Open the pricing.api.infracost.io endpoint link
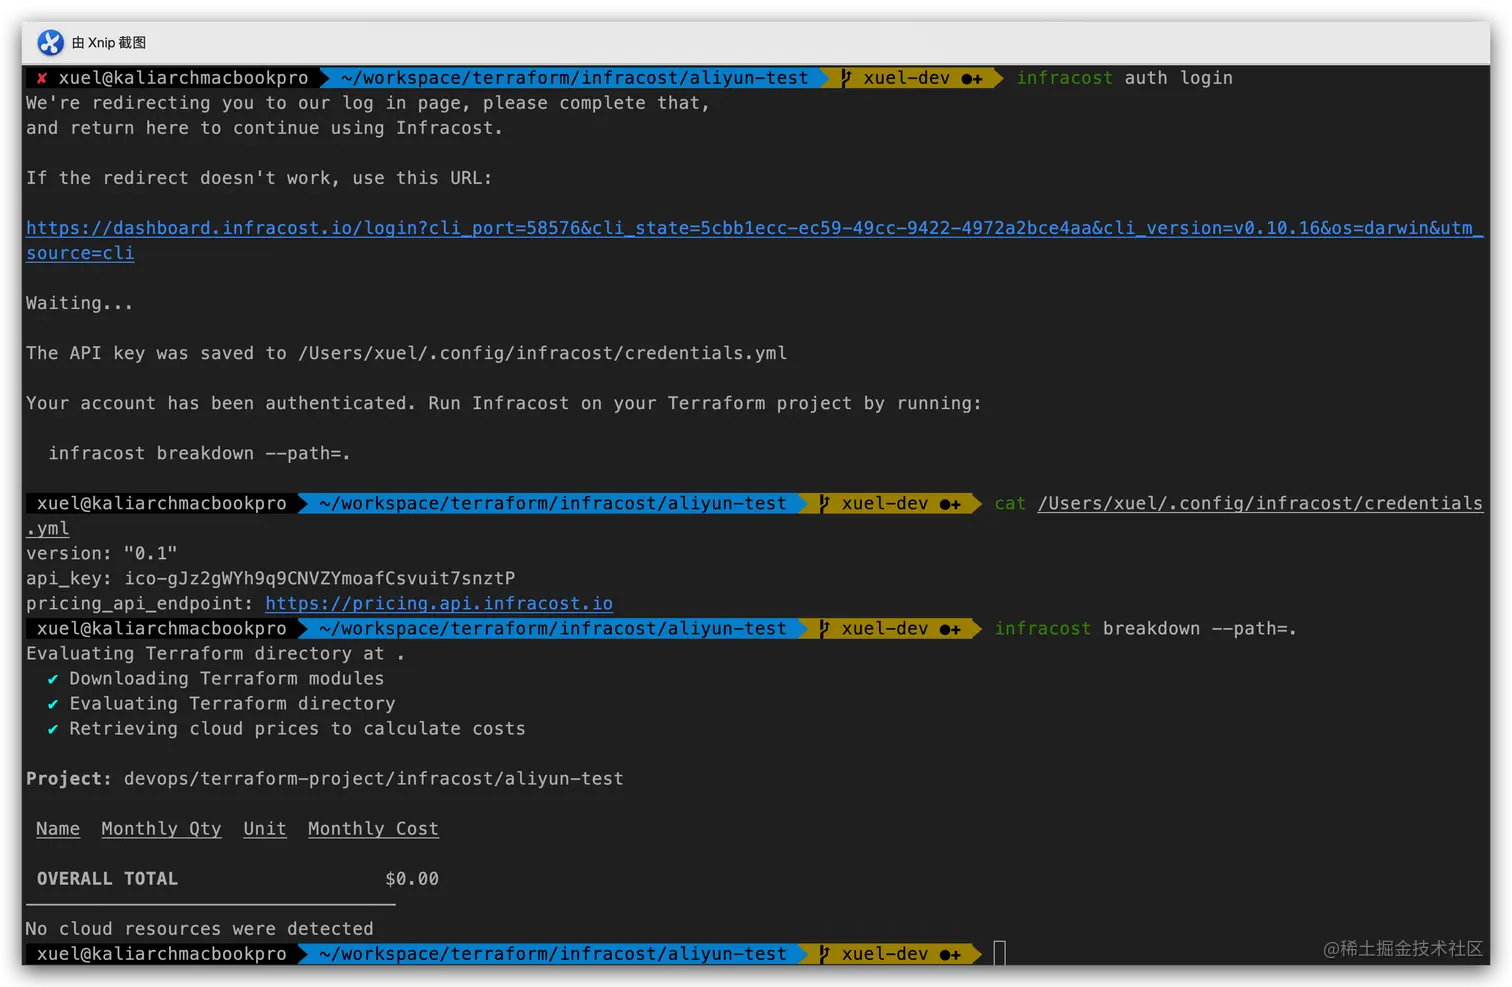This screenshot has width=1512, height=987. coord(439,604)
